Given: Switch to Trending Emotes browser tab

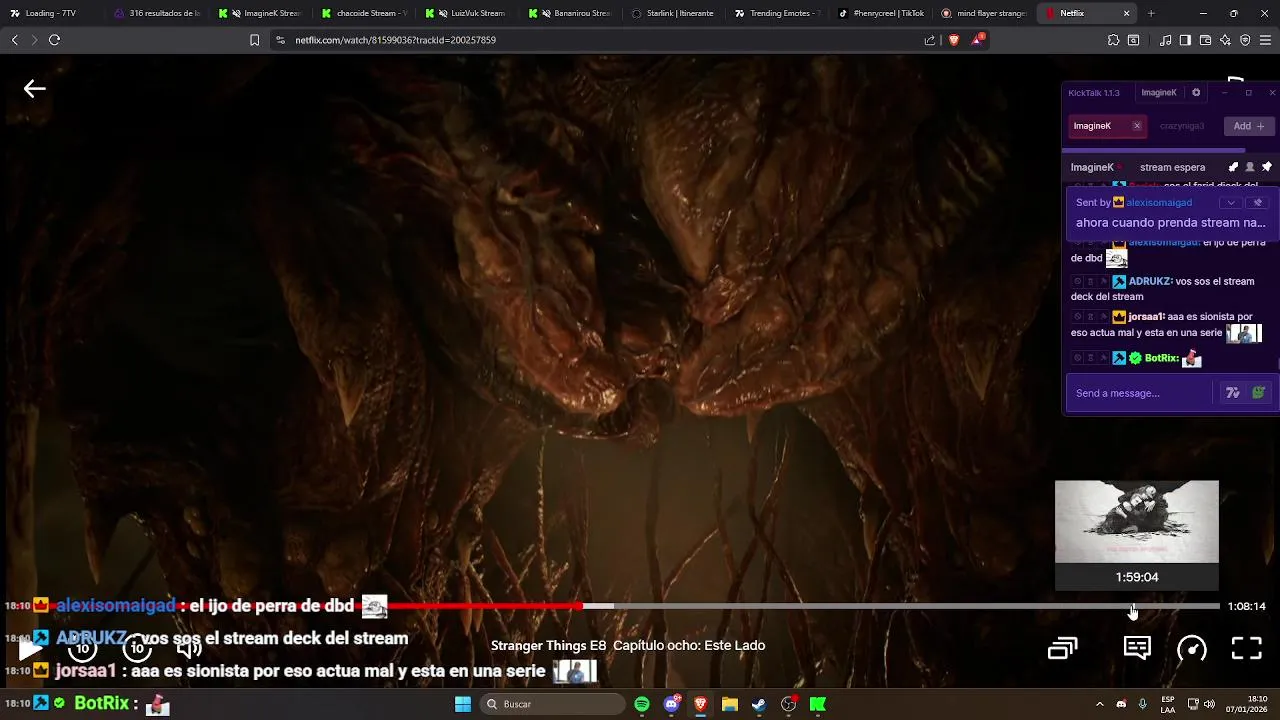Looking at the screenshot, I should click(776, 13).
